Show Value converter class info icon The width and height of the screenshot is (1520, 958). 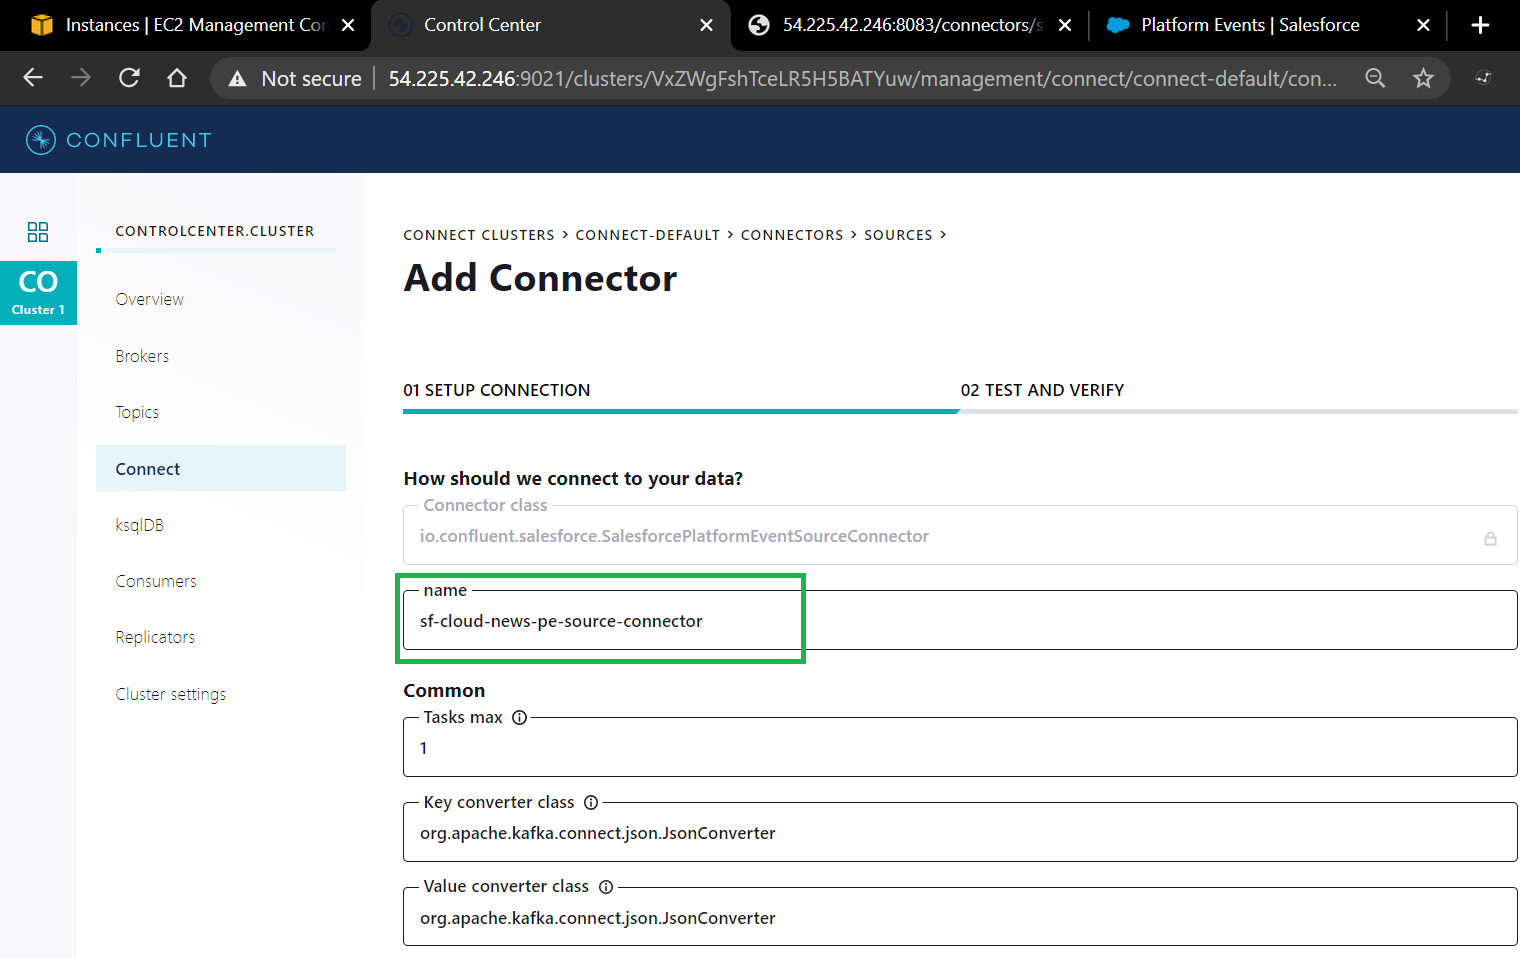(x=606, y=887)
